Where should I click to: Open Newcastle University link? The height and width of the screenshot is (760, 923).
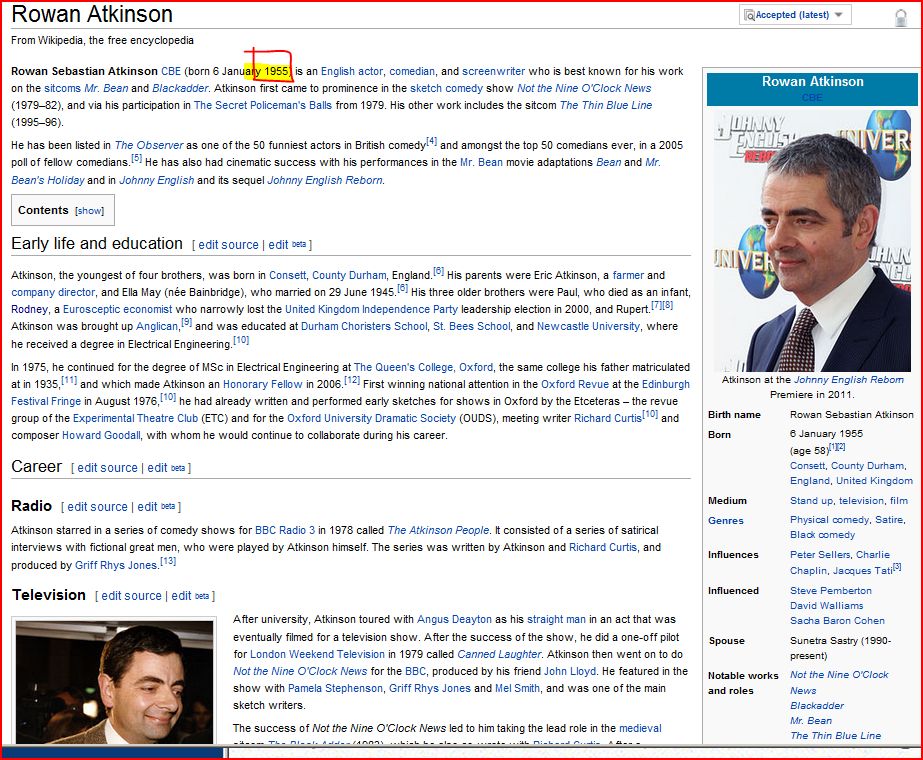588,327
